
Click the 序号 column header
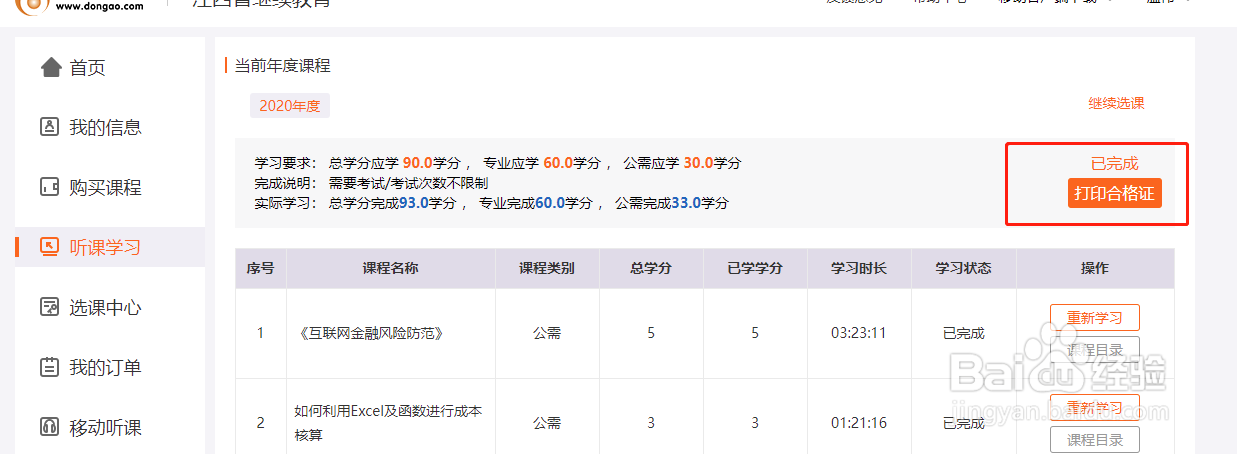[x=261, y=268]
